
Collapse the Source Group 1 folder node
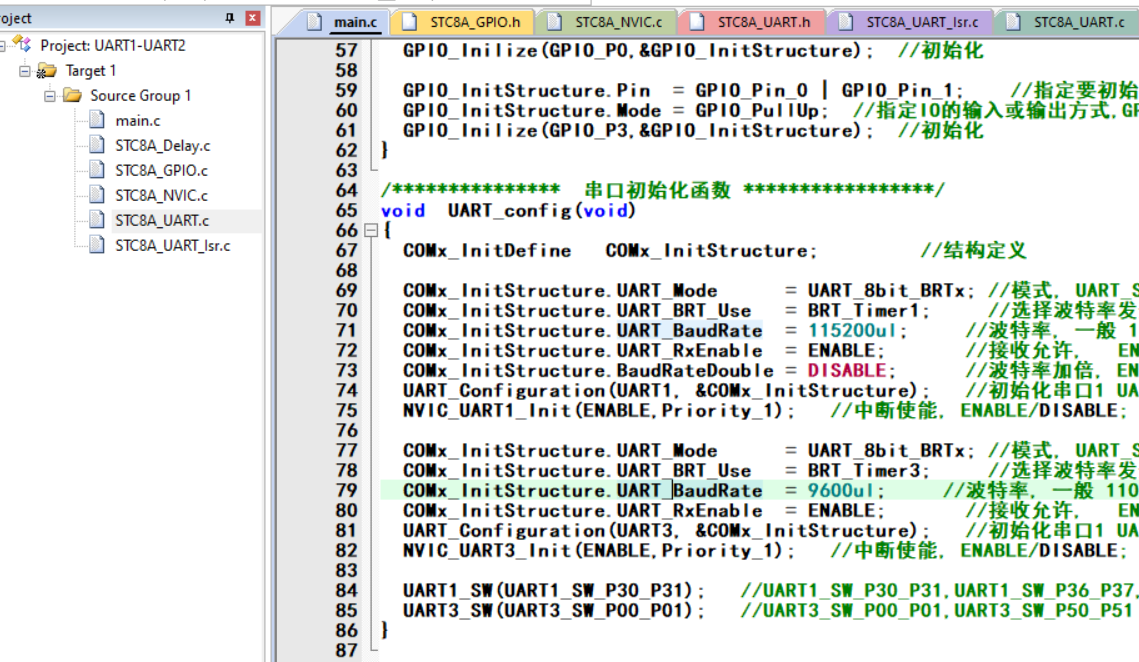coord(49,95)
